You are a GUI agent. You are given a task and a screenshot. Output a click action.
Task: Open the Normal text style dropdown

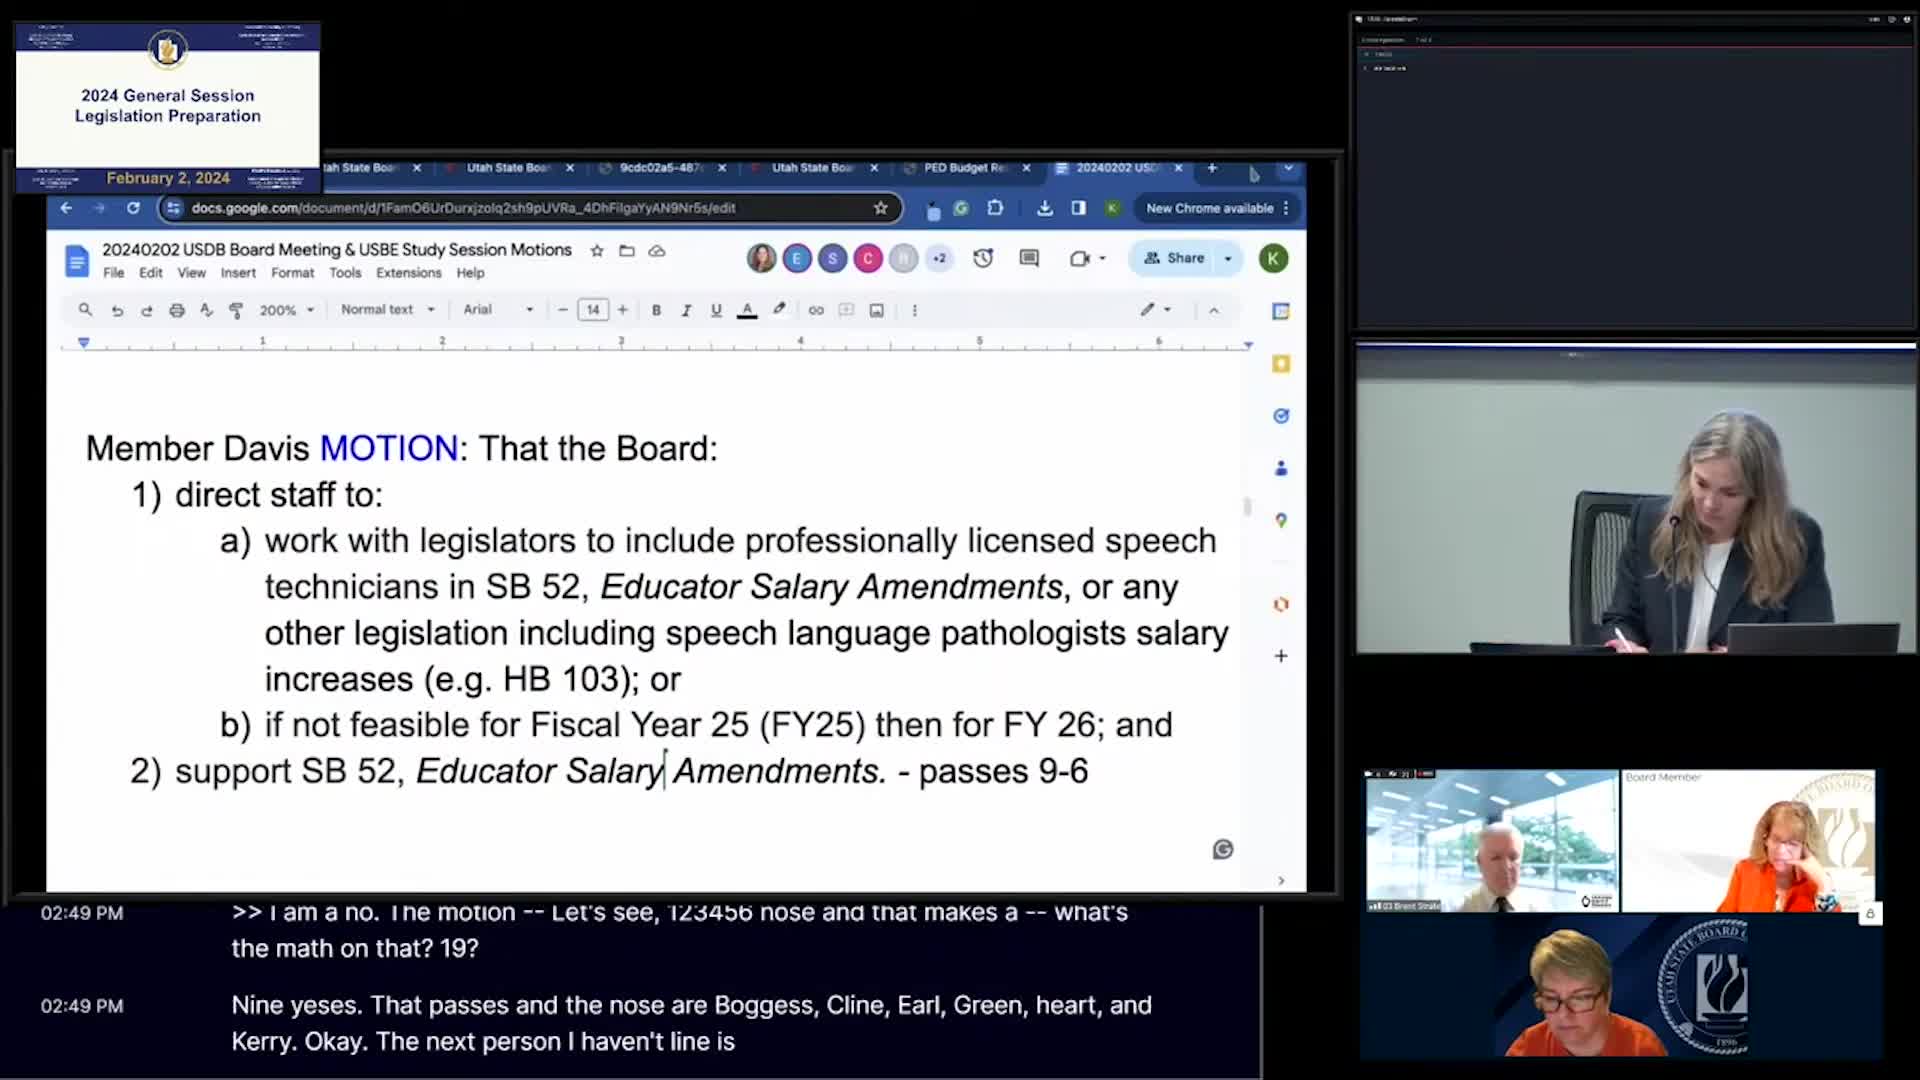click(x=388, y=310)
